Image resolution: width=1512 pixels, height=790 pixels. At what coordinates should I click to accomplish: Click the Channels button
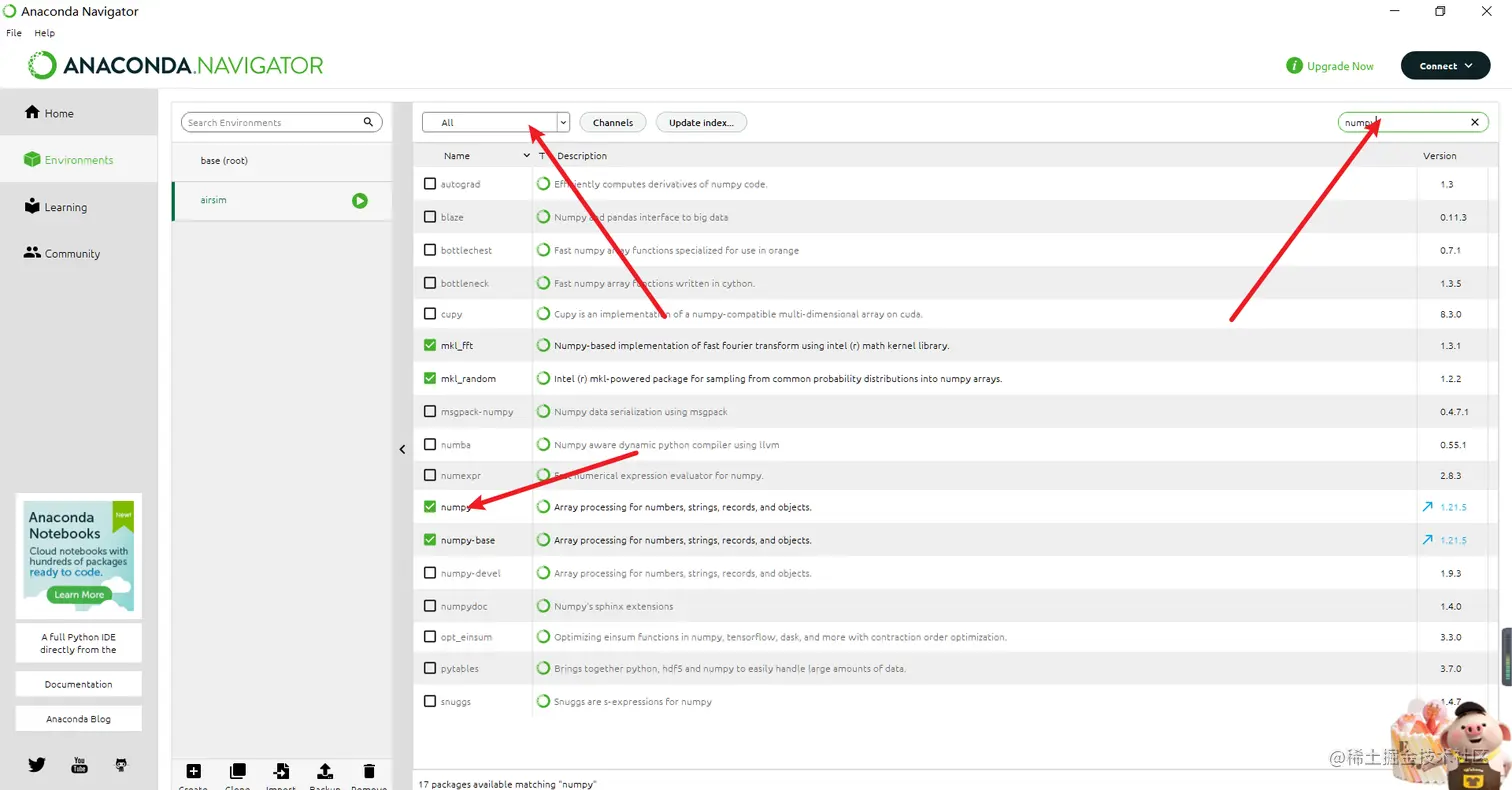point(613,122)
